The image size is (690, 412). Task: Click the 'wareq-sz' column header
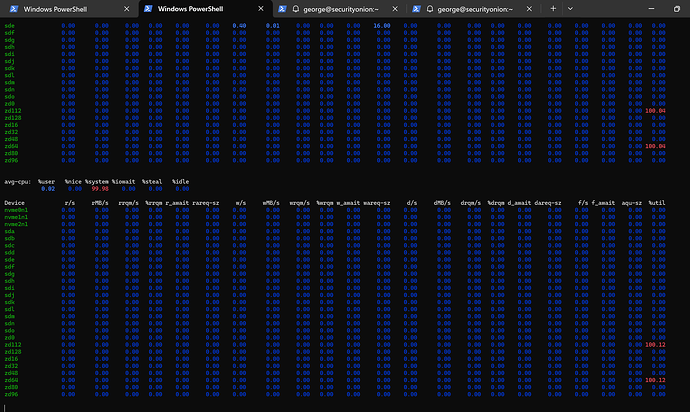(x=377, y=203)
